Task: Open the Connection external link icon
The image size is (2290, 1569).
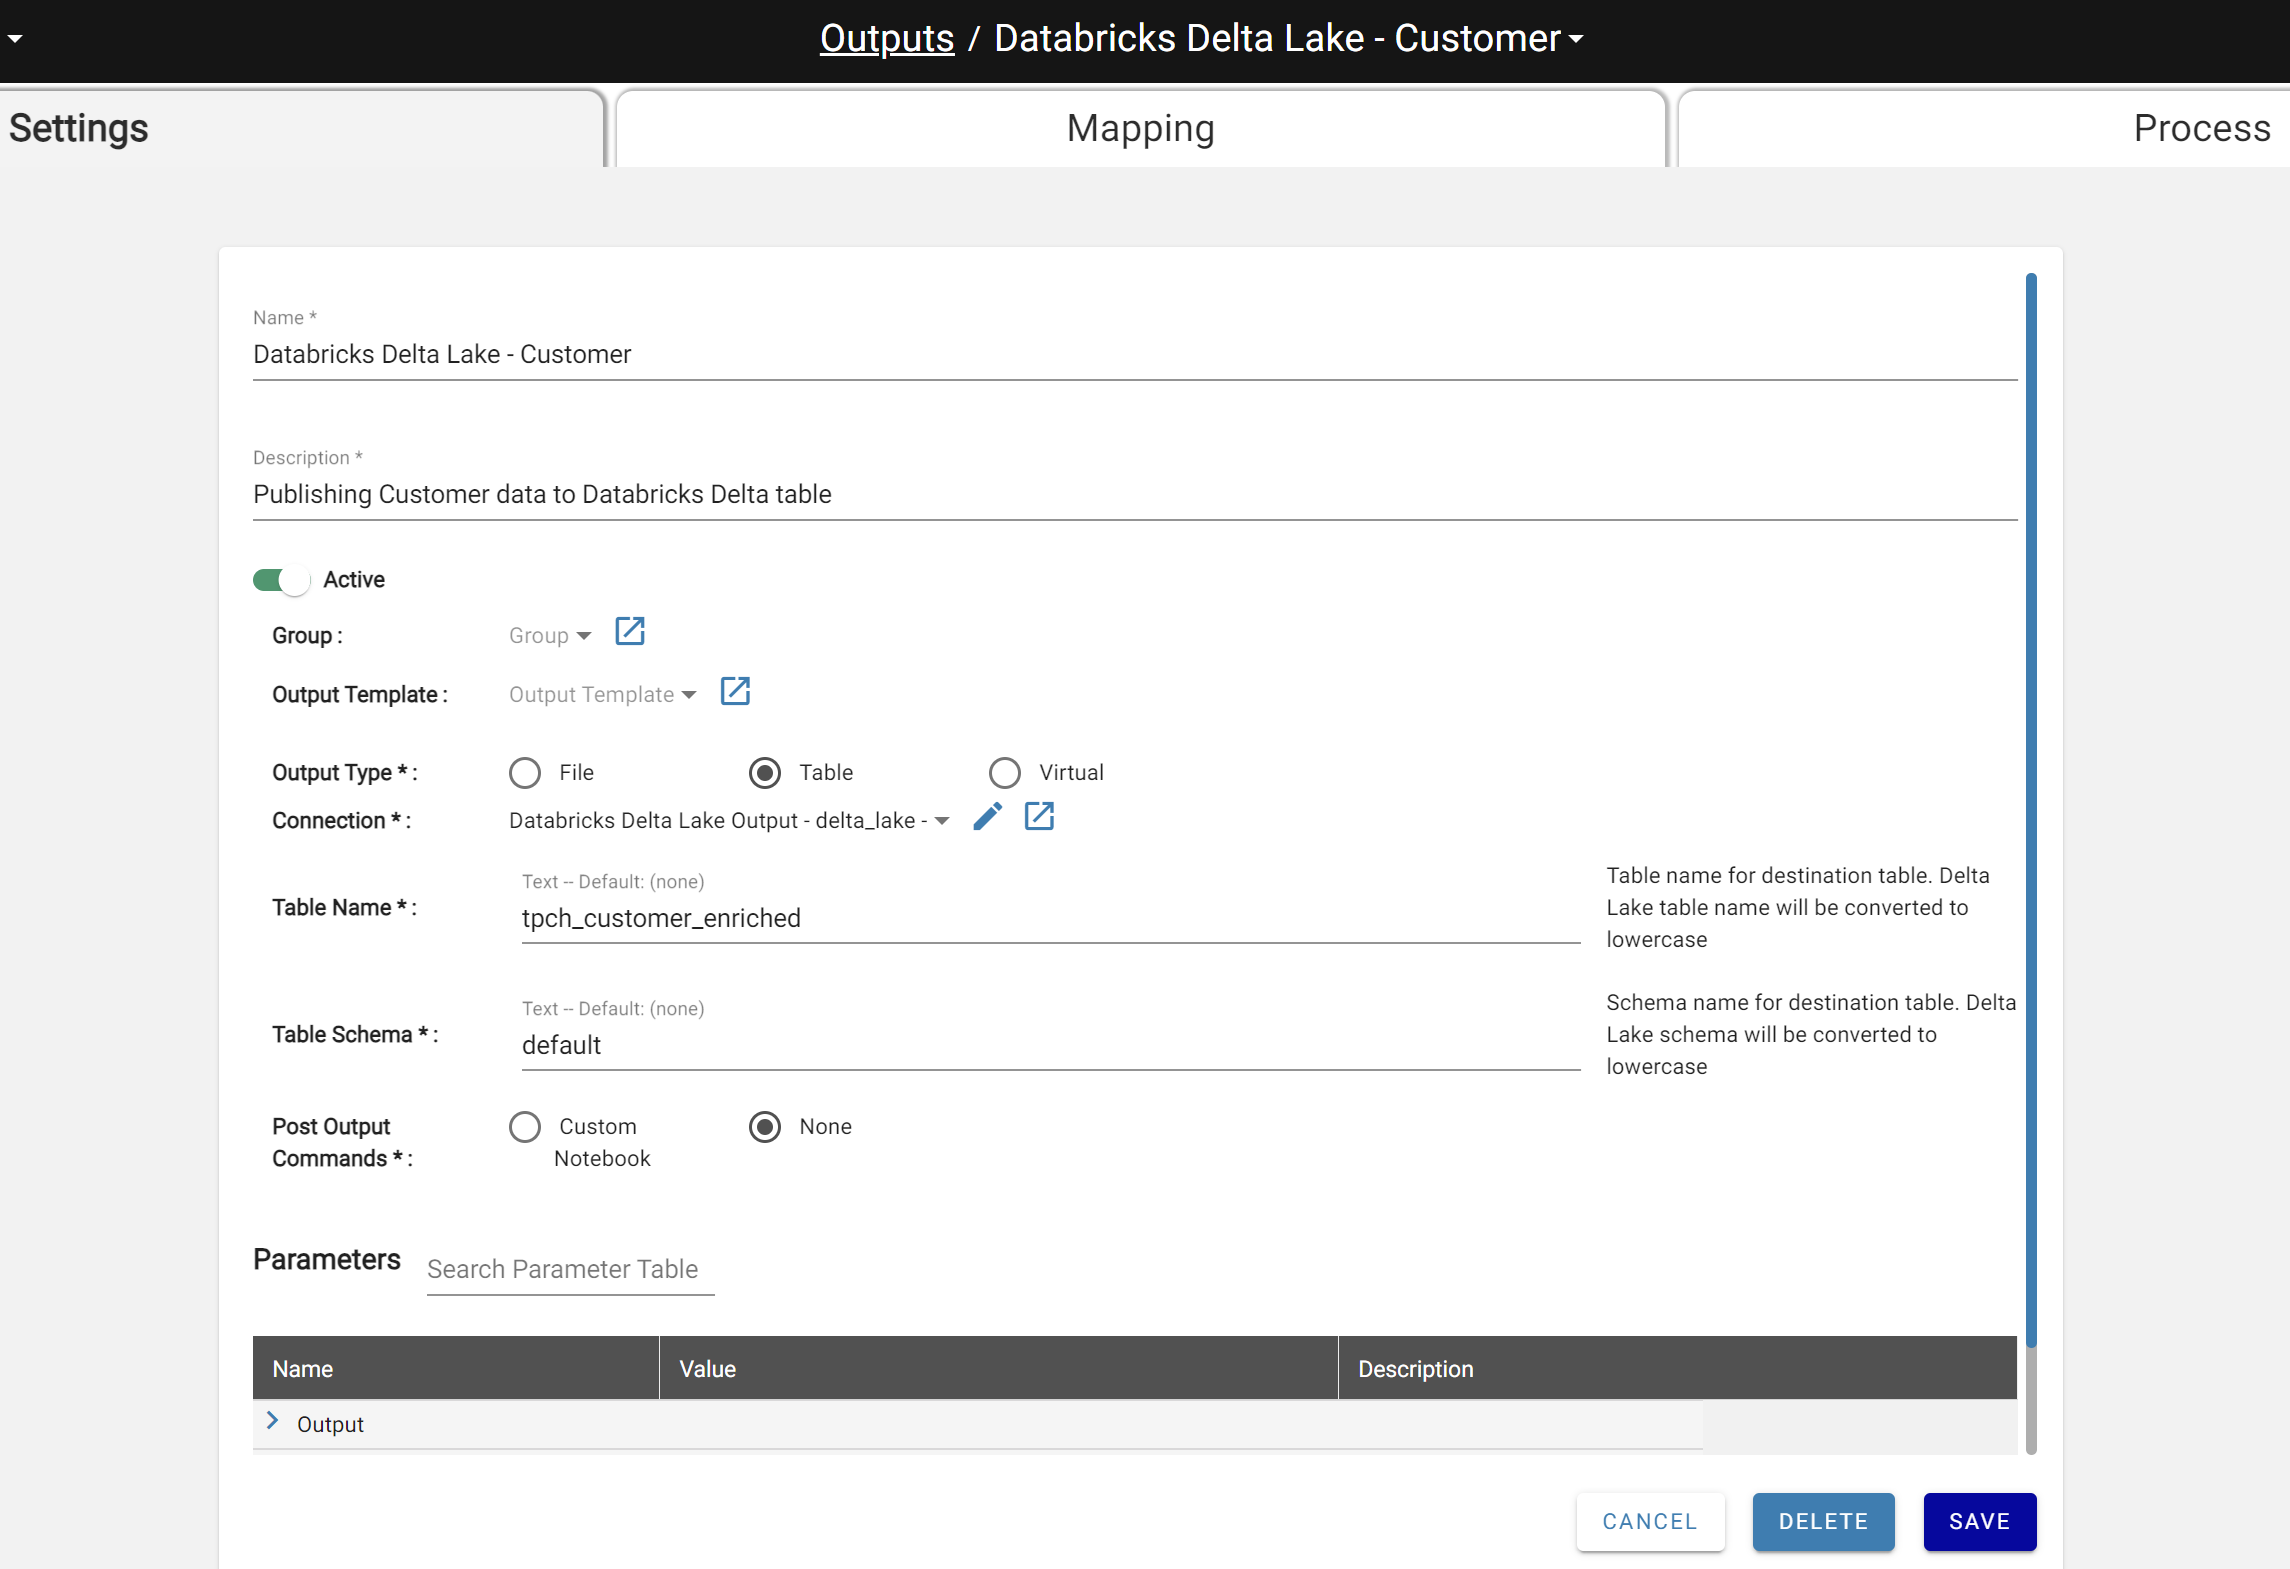Action: click(1039, 817)
